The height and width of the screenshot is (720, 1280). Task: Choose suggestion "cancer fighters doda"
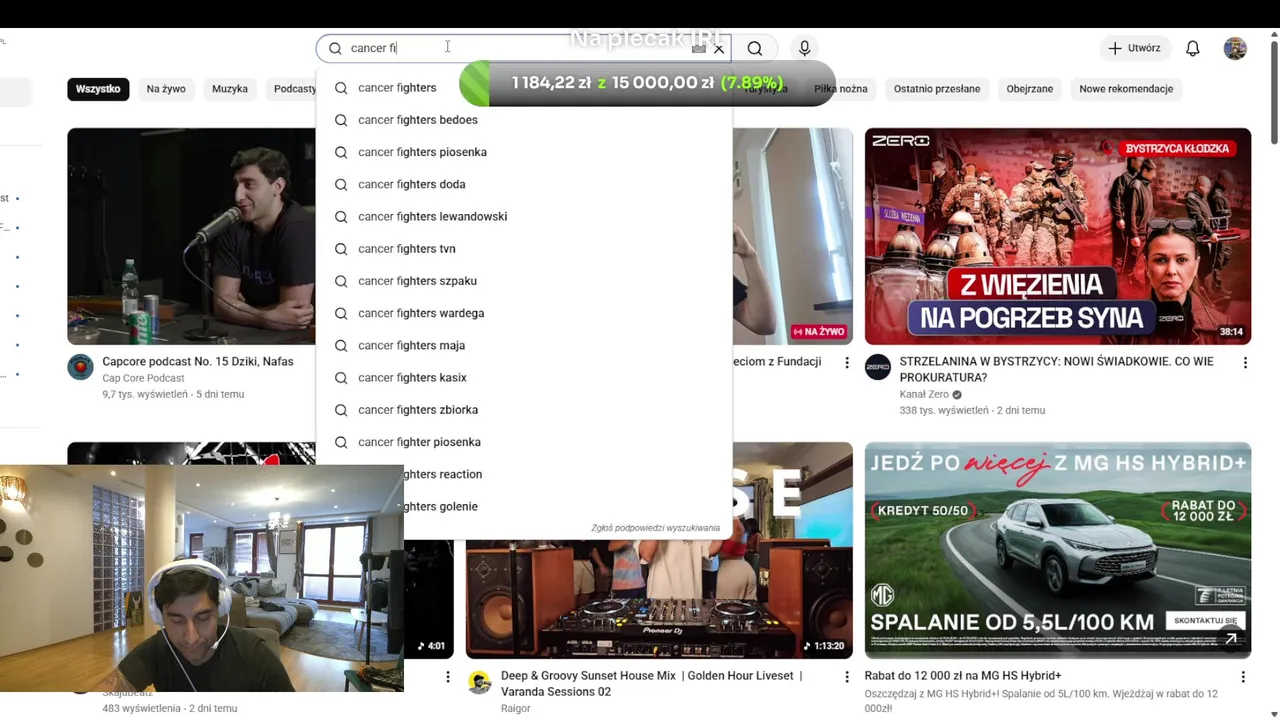[524, 184]
